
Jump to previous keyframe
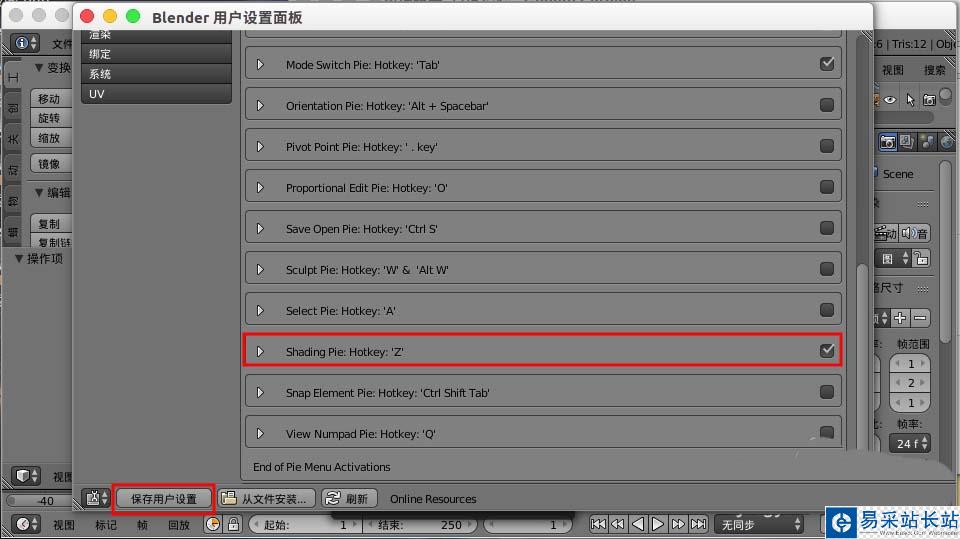(618, 524)
